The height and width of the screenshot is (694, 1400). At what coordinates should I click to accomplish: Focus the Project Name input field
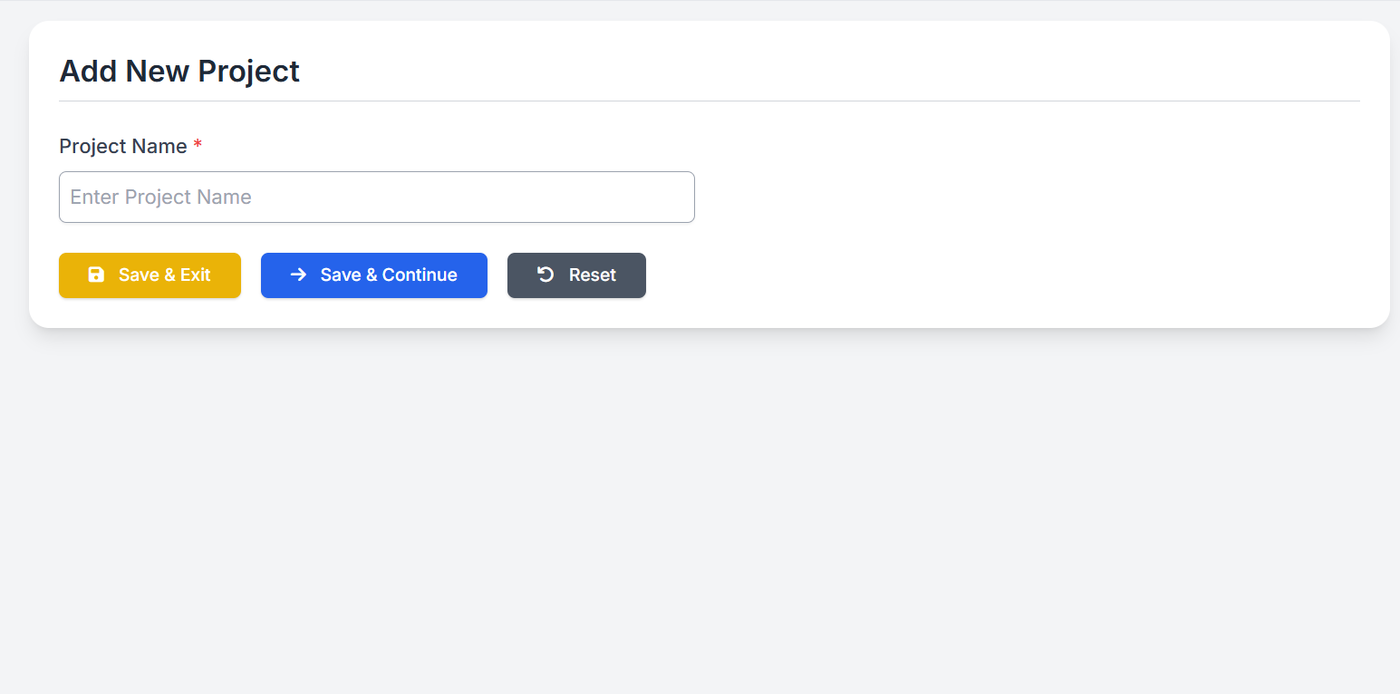click(376, 197)
